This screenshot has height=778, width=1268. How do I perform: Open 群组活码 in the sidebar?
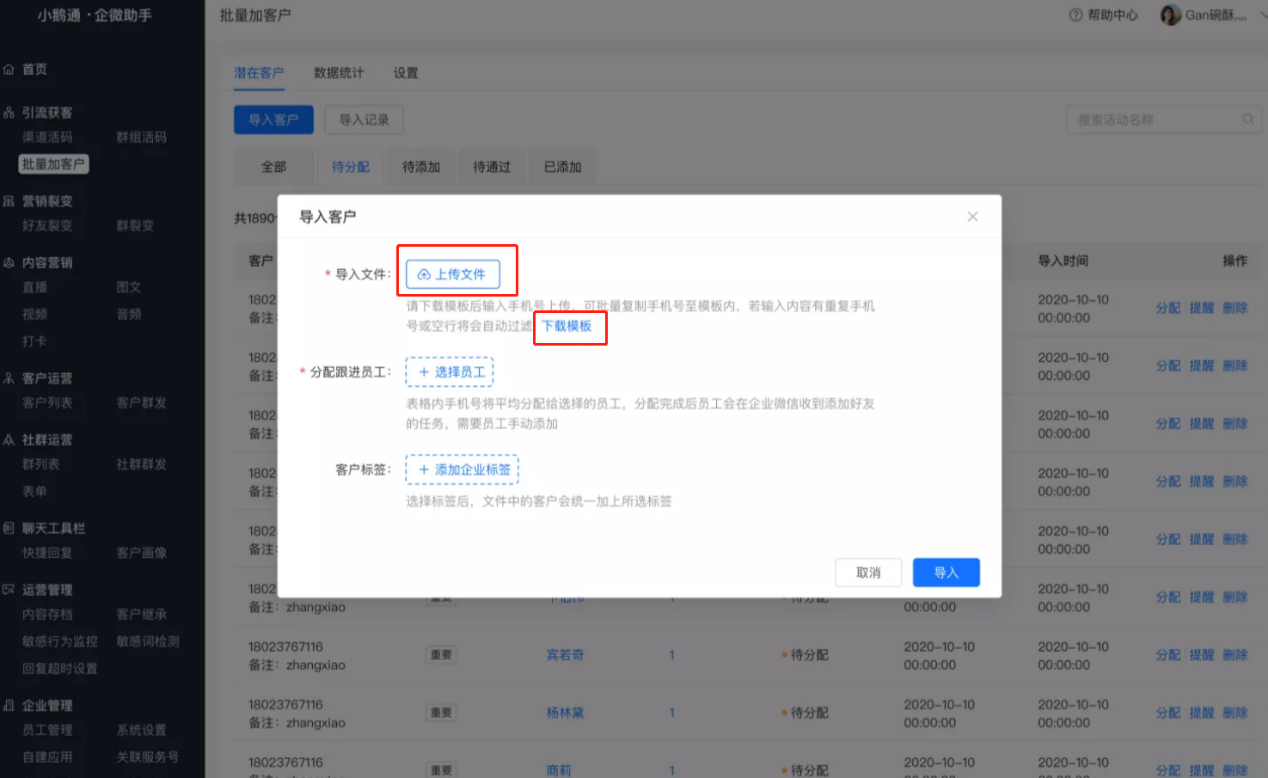click(142, 138)
